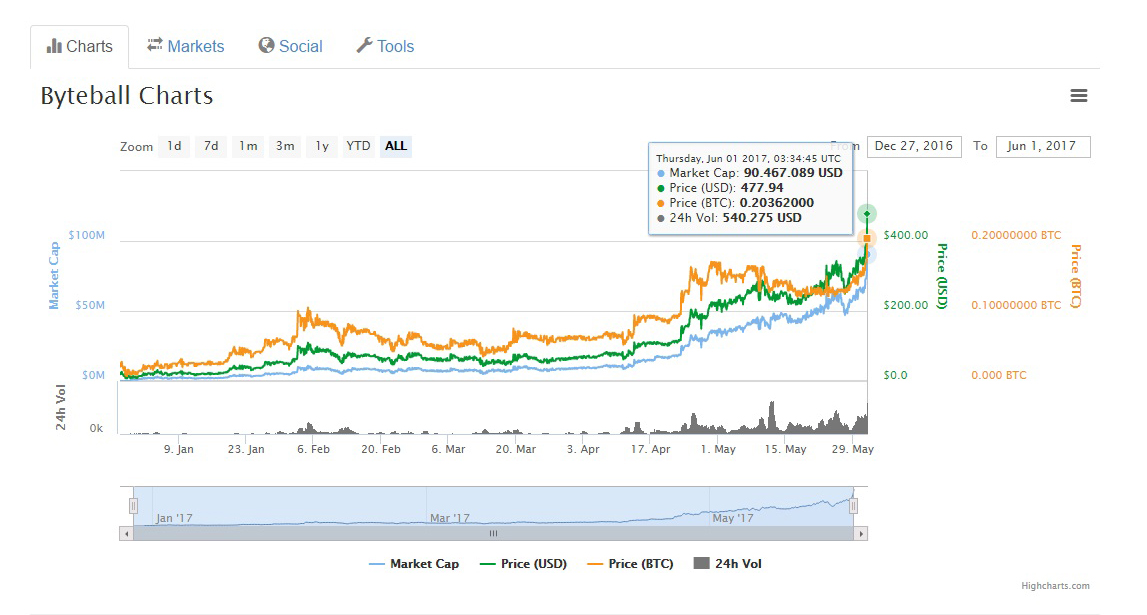This screenshot has height=615, width=1147.
Task: Open the chart hamburger context menu
Action: coord(1078,96)
